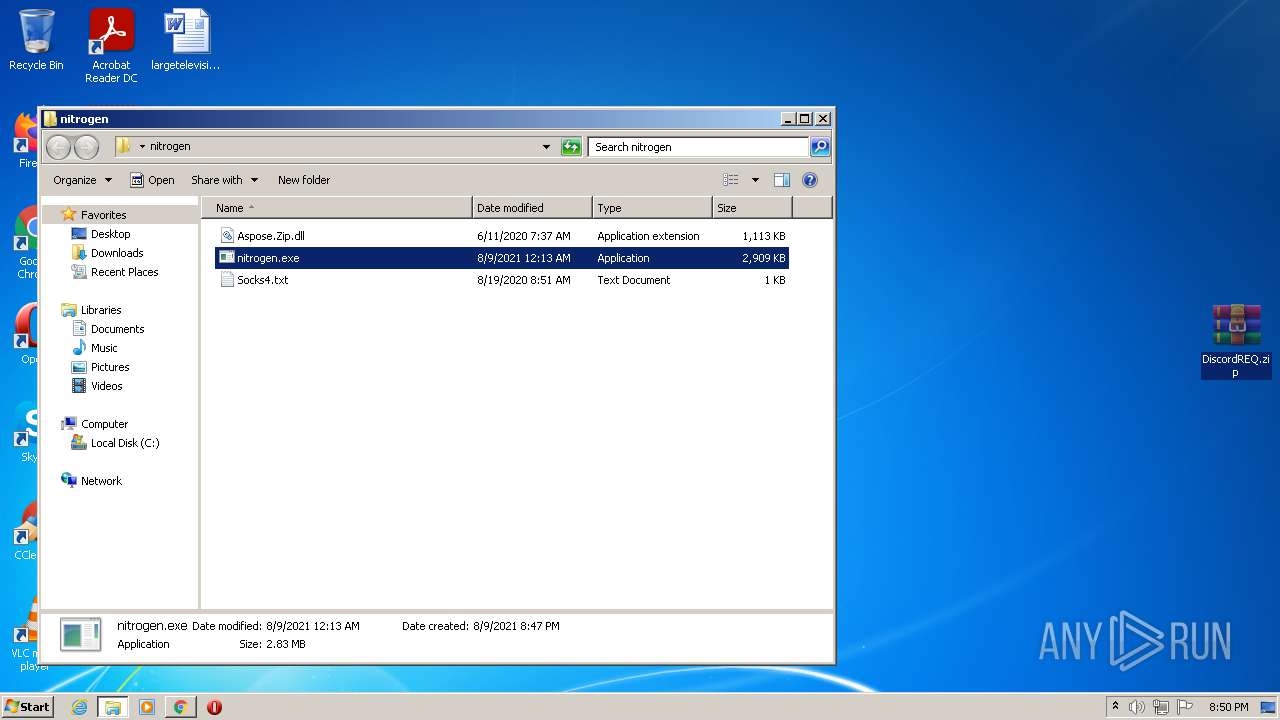Image resolution: width=1280 pixels, height=720 pixels.
Task: Open Downloads in the navigation pane
Action: tap(117, 253)
